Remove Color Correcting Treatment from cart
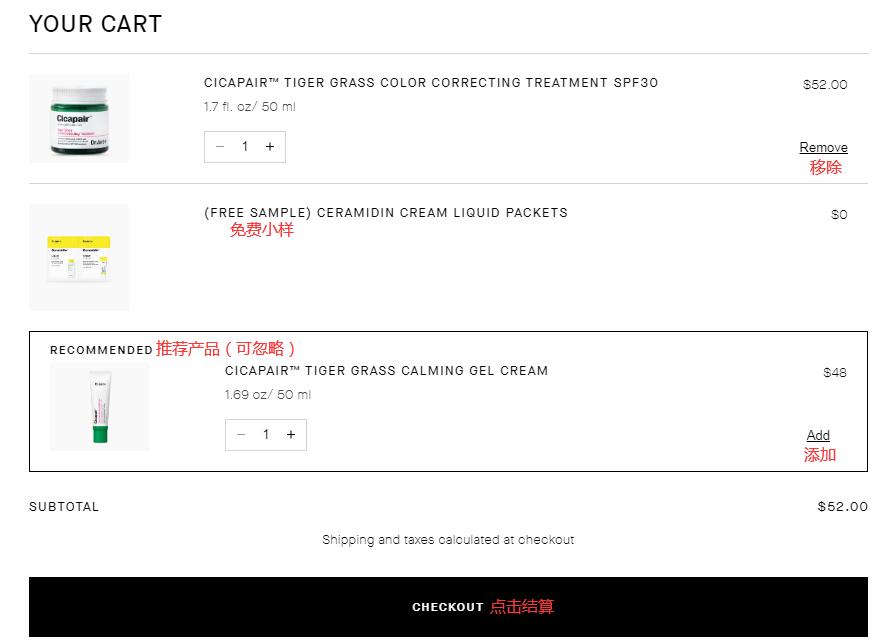 coord(823,147)
